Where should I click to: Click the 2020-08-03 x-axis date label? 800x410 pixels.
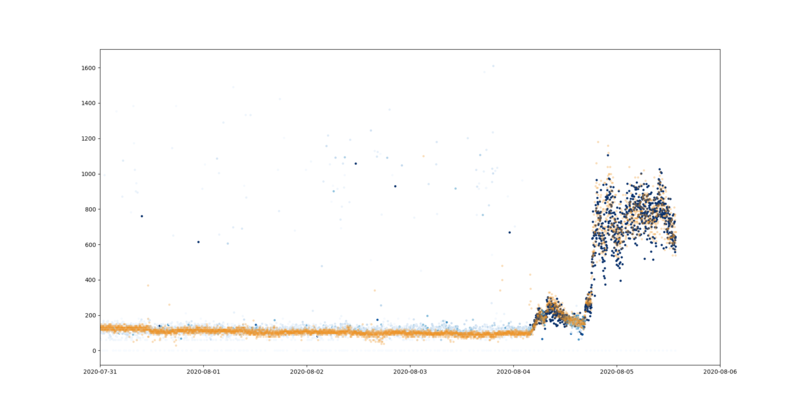click(x=410, y=372)
